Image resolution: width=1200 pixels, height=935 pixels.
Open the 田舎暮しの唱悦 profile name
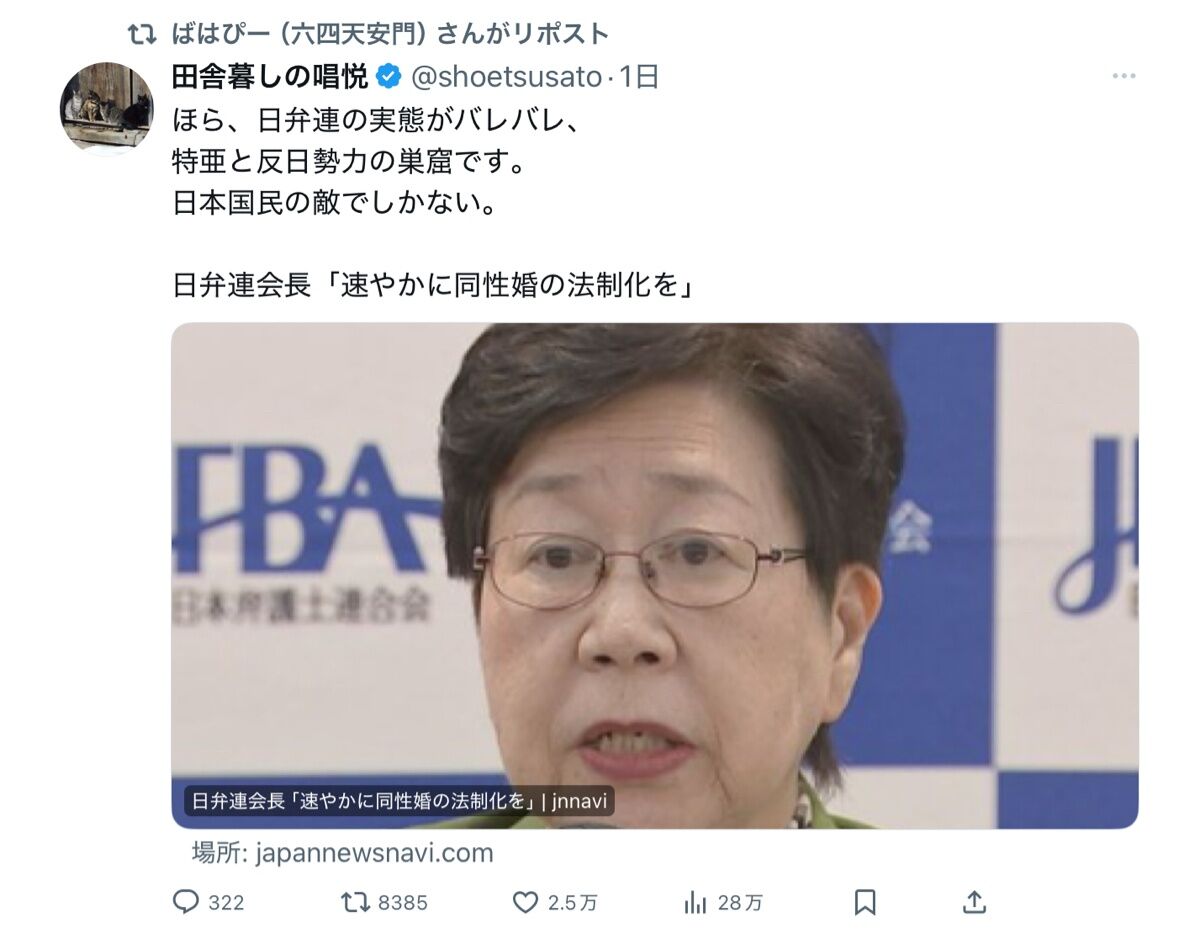(x=270, y=76)
